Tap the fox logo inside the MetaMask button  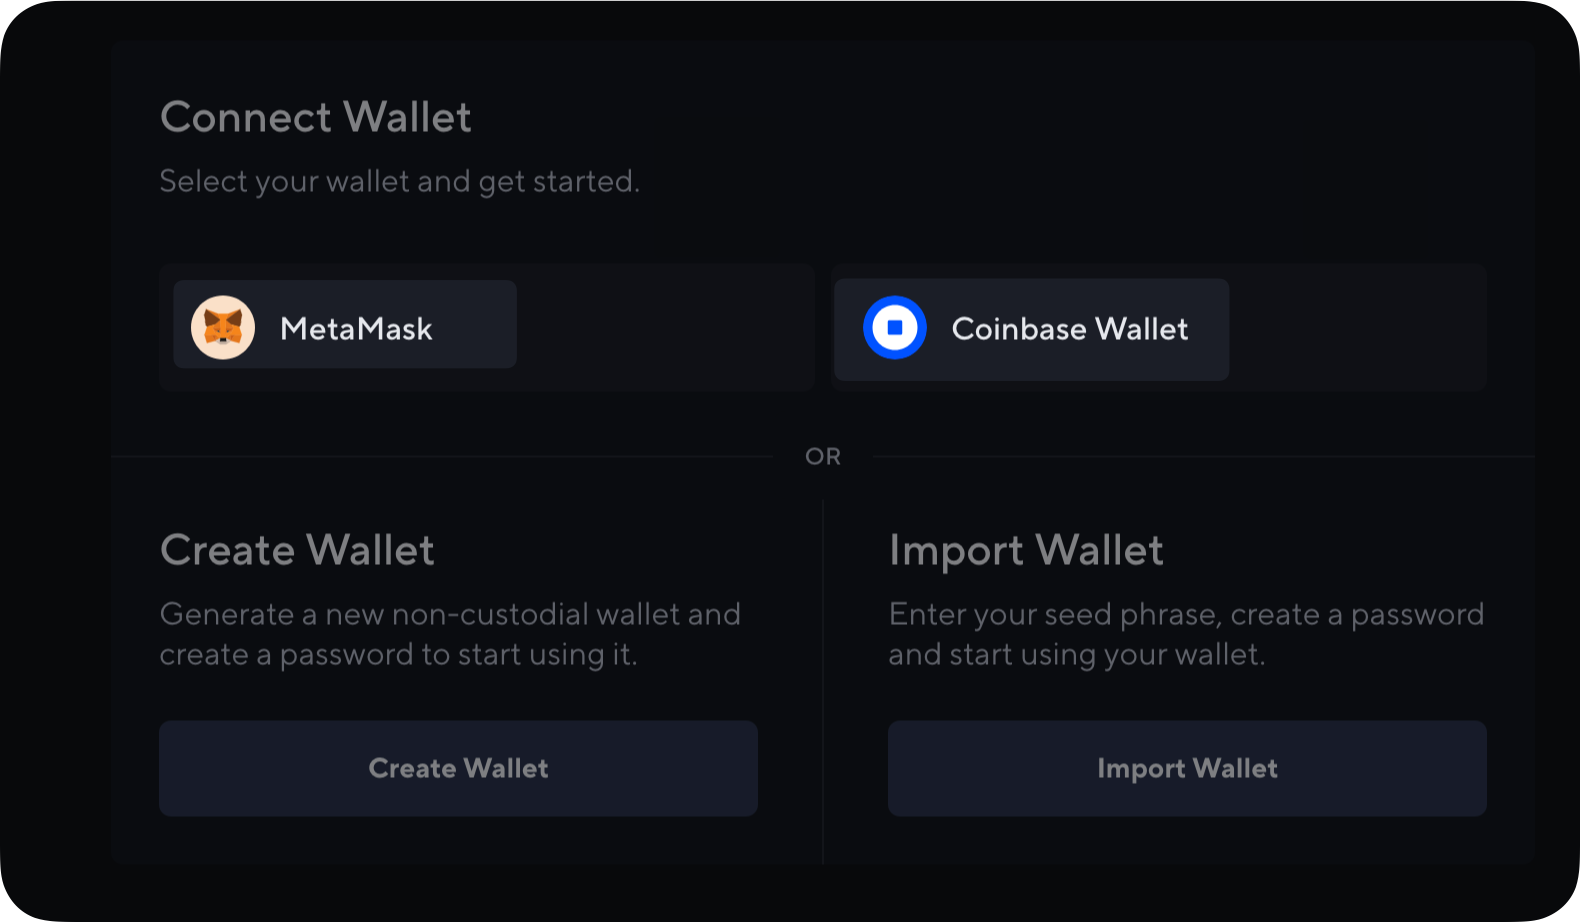tap(224, 325)
